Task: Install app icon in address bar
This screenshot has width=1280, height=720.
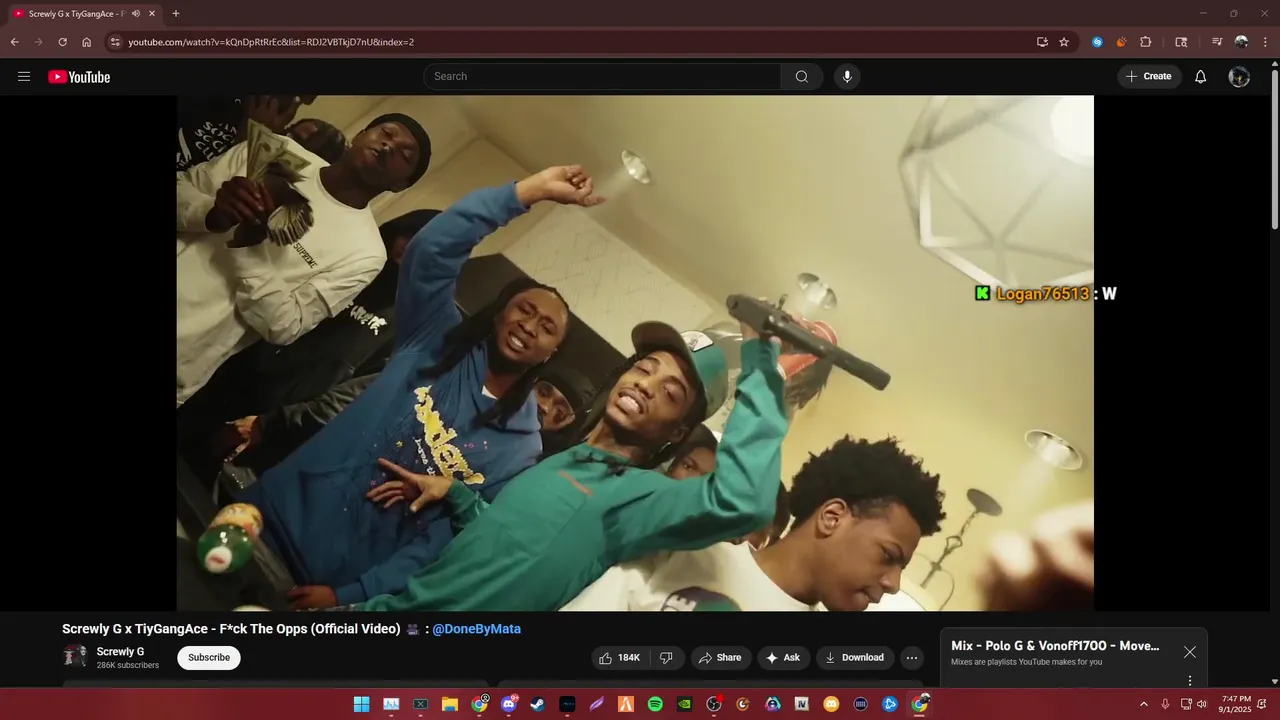Action: (1042, 42)
